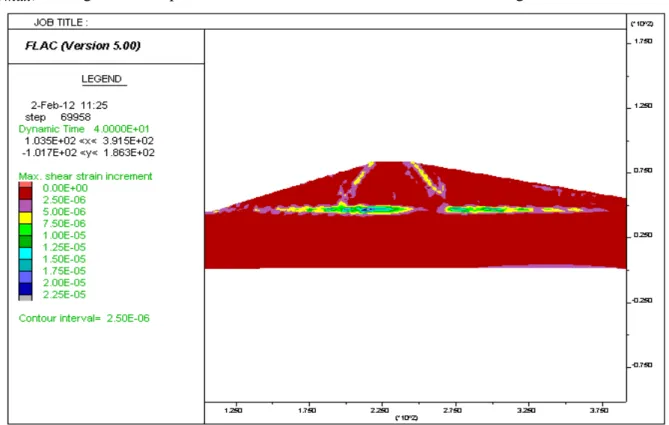This screenshot has height=425, width=669.
Task: Click the FLAC (Version 5.00) heading
Action: pyautogui.click(x=83, y=46)
